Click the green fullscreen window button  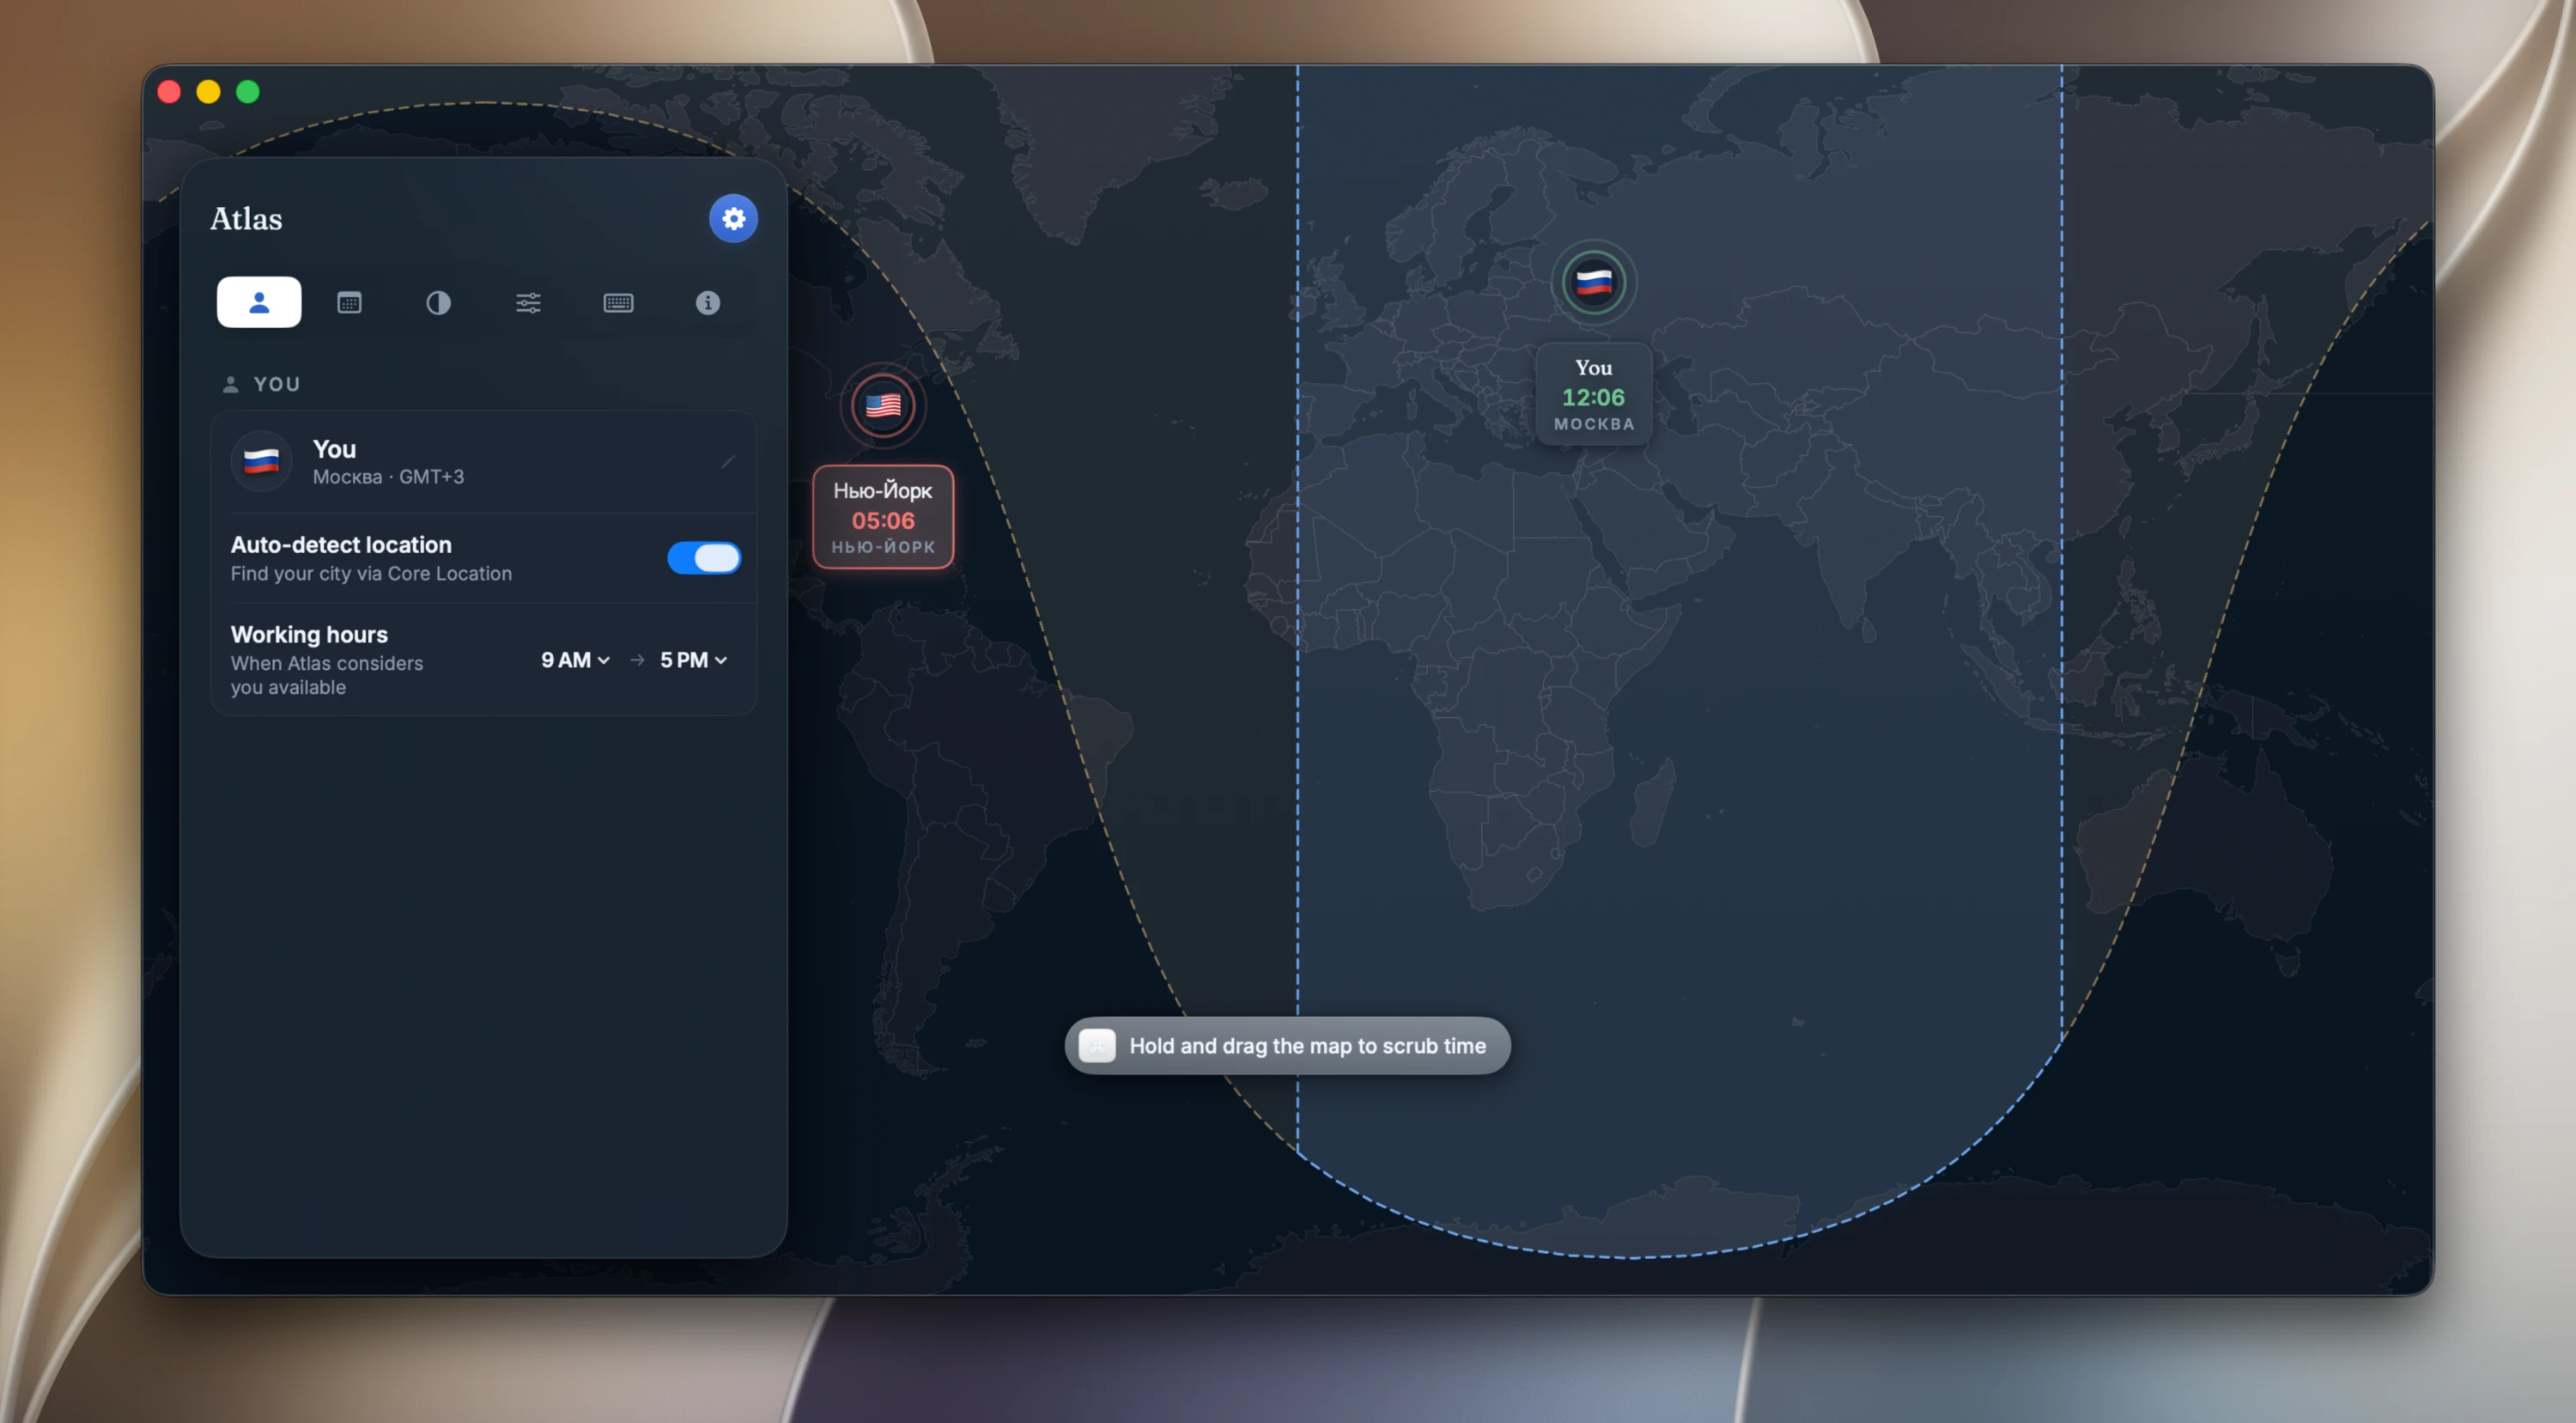[248, 92]
